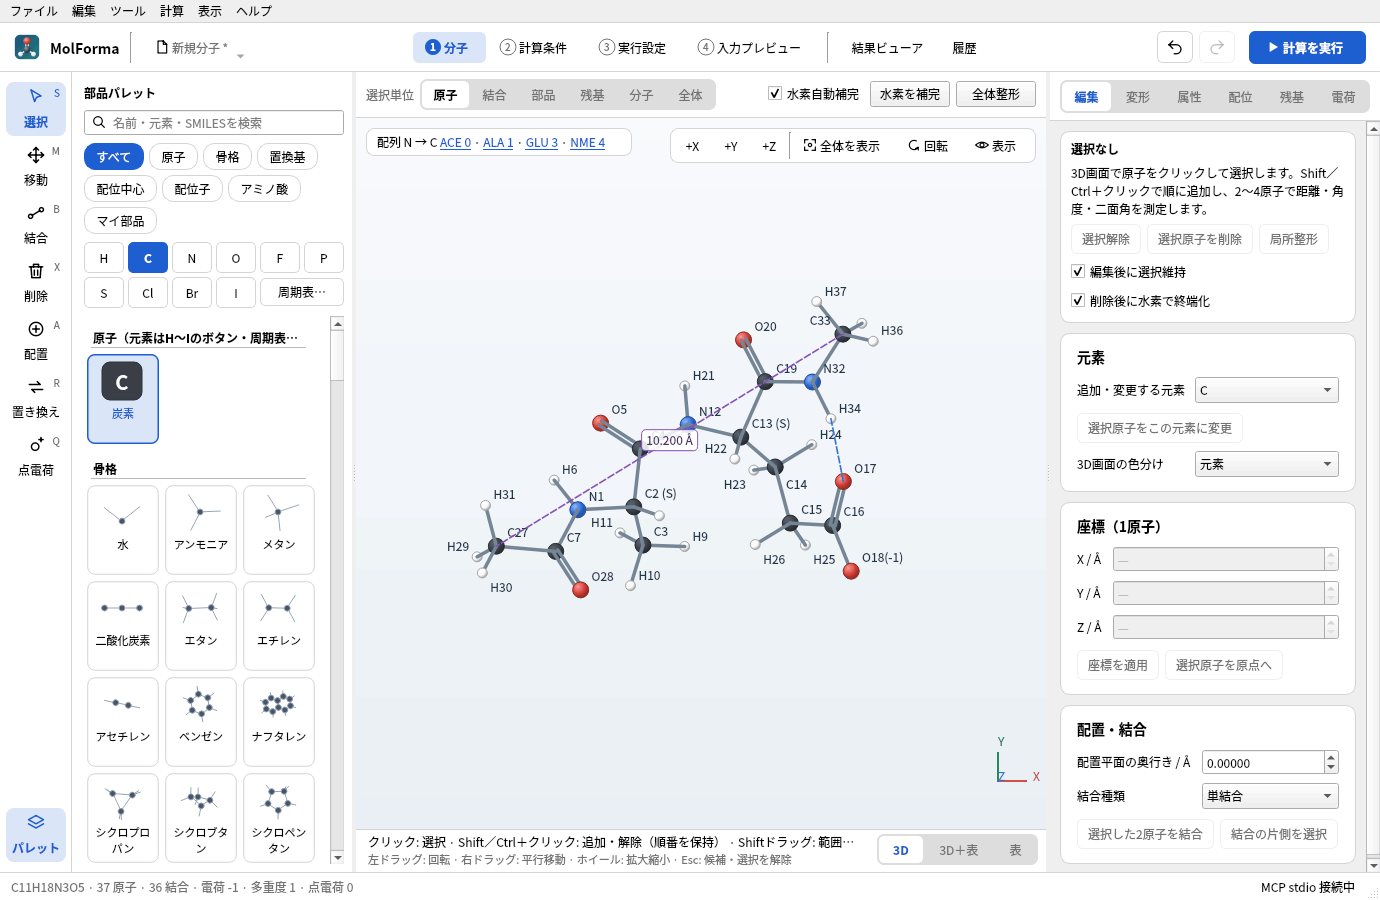Viewport: 1380px width, 900px height.
Task: Select the 点電荷 (point charge) tool
Action: pyautogui.click(x=36, y=456)
